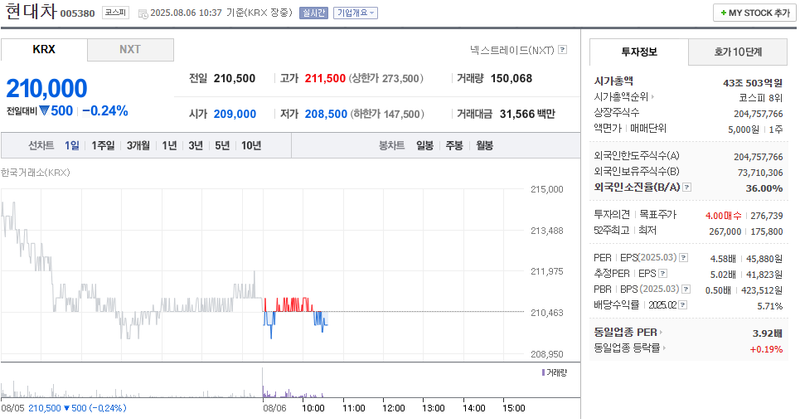This screenshot has height=419, width=800.
Task: Open the foreign ownership ratio help icon
Action: click(687, 187)
